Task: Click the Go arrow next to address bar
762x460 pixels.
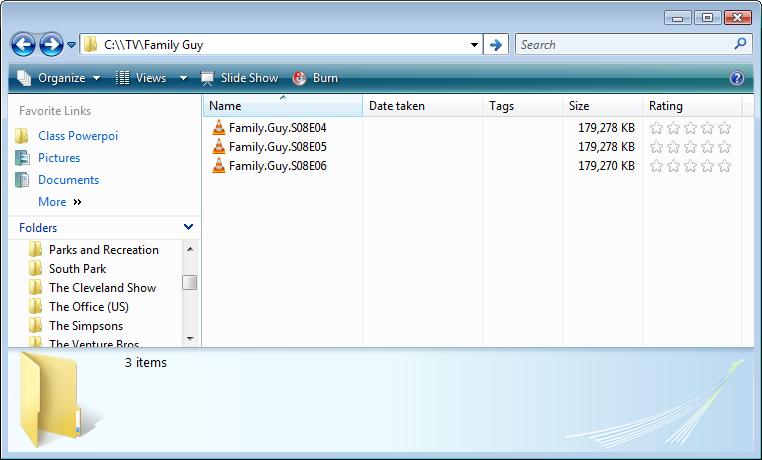Action: pos(496,45)
